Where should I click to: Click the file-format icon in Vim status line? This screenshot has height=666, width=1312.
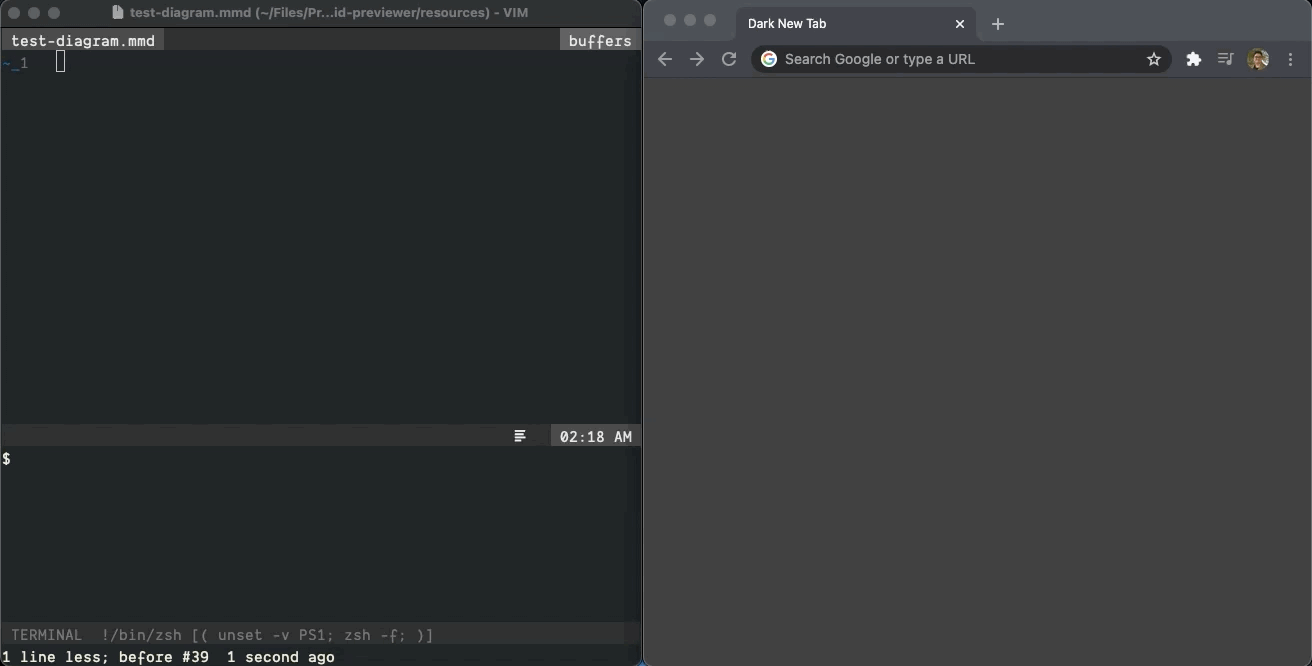point(520,436)
